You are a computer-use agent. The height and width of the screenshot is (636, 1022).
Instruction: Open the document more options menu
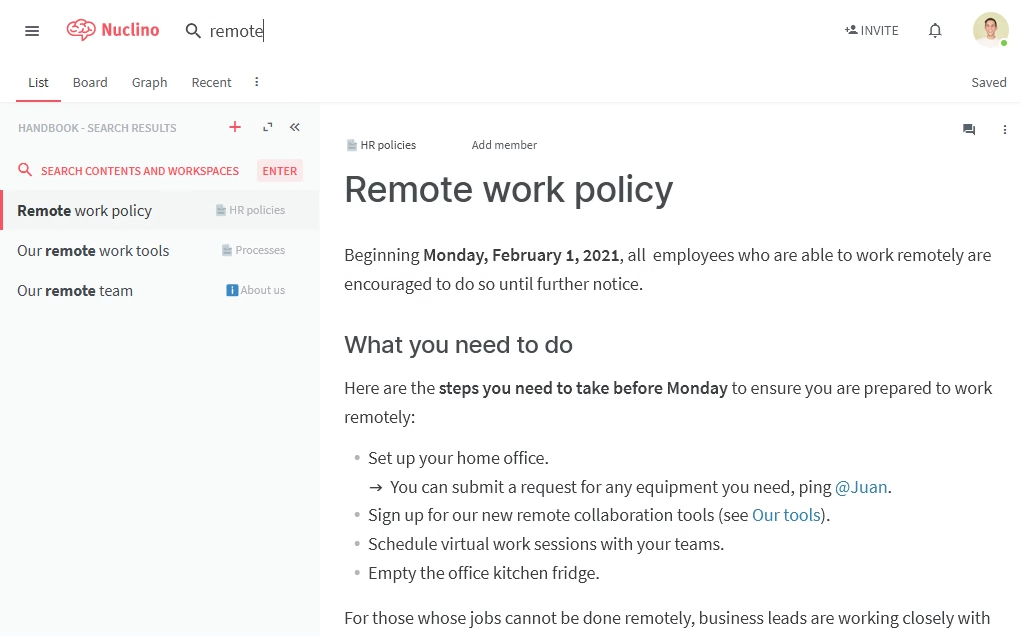click(x=1004, y=130)
